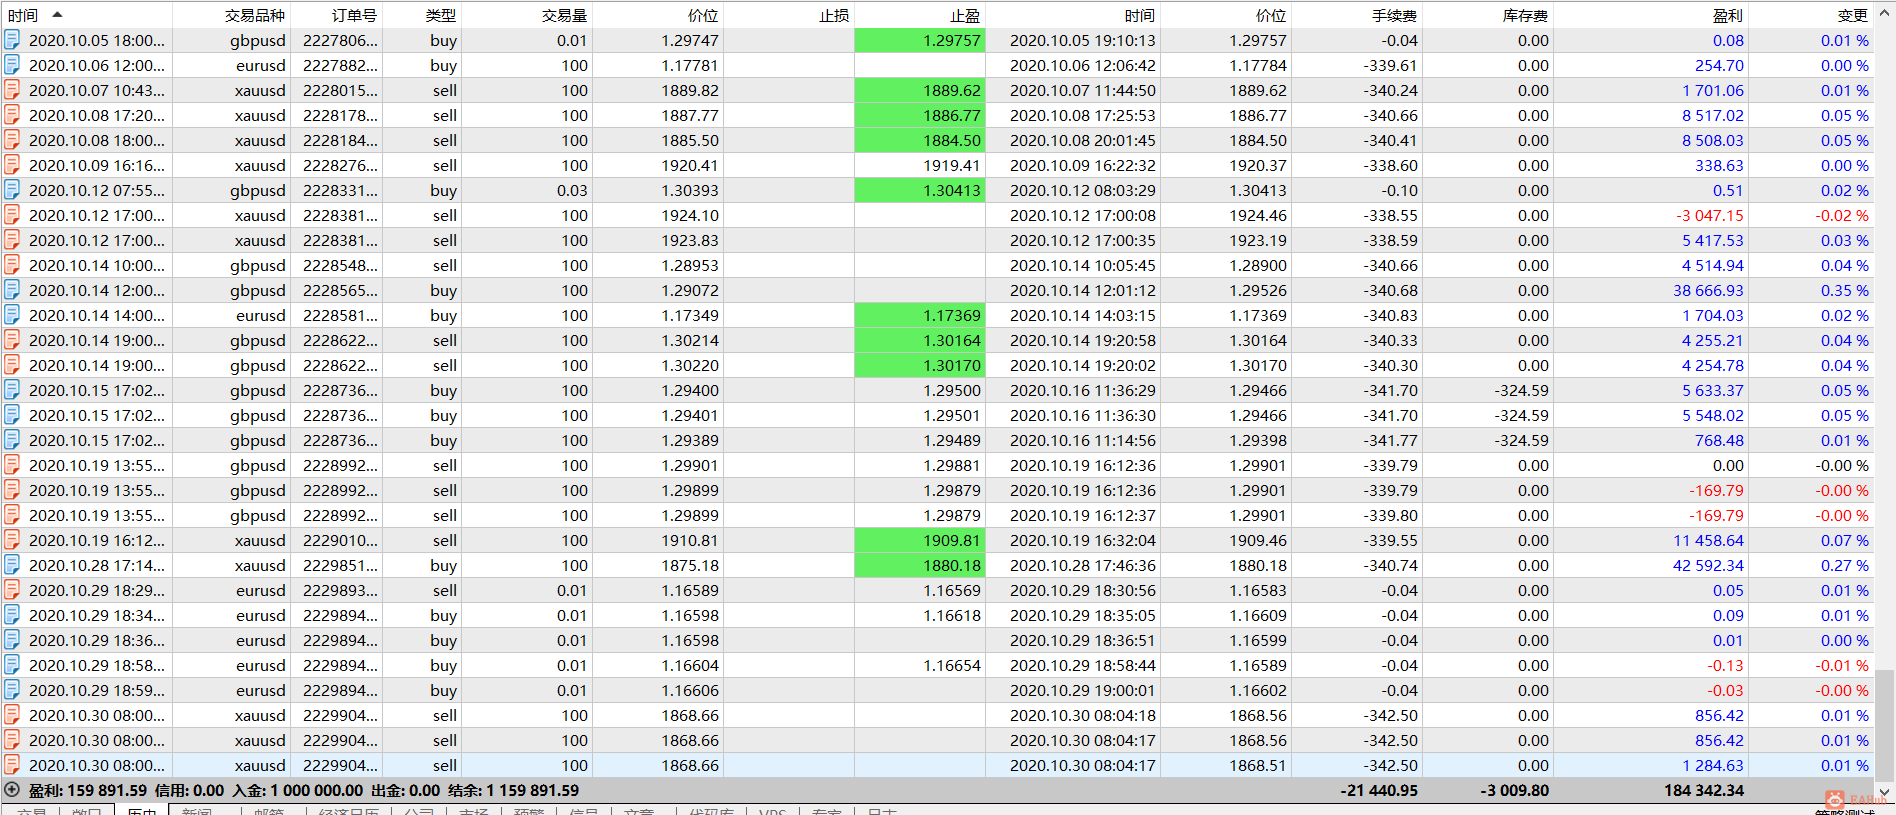1896x815 pixels.
Task: Select the sell icon of the 2020.10.29 18:29 eurusd row
Action: (12, 590)
